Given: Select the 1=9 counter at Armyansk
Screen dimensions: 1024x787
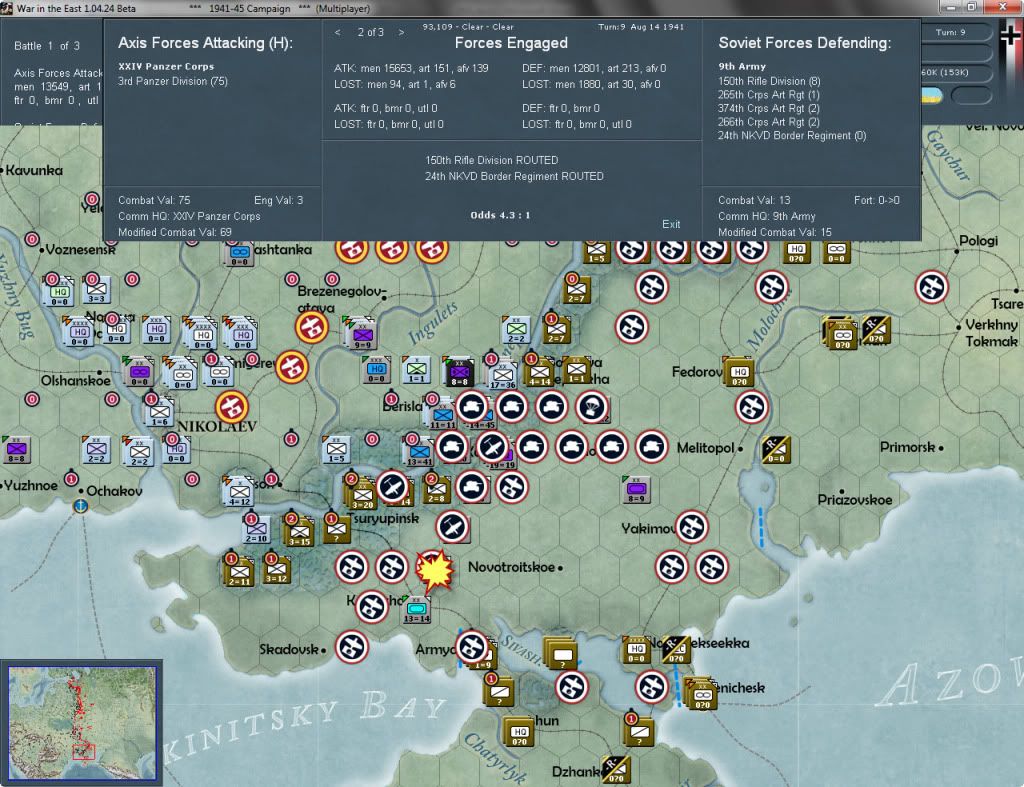Looking at the screenshot, I should 484,656.
